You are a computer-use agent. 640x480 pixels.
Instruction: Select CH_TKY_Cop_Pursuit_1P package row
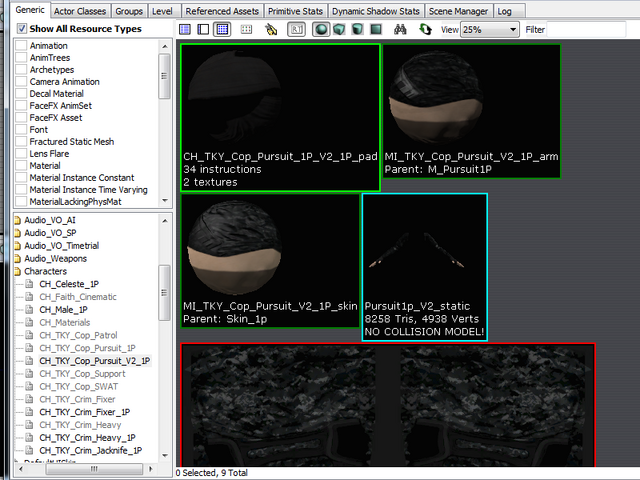87,348
